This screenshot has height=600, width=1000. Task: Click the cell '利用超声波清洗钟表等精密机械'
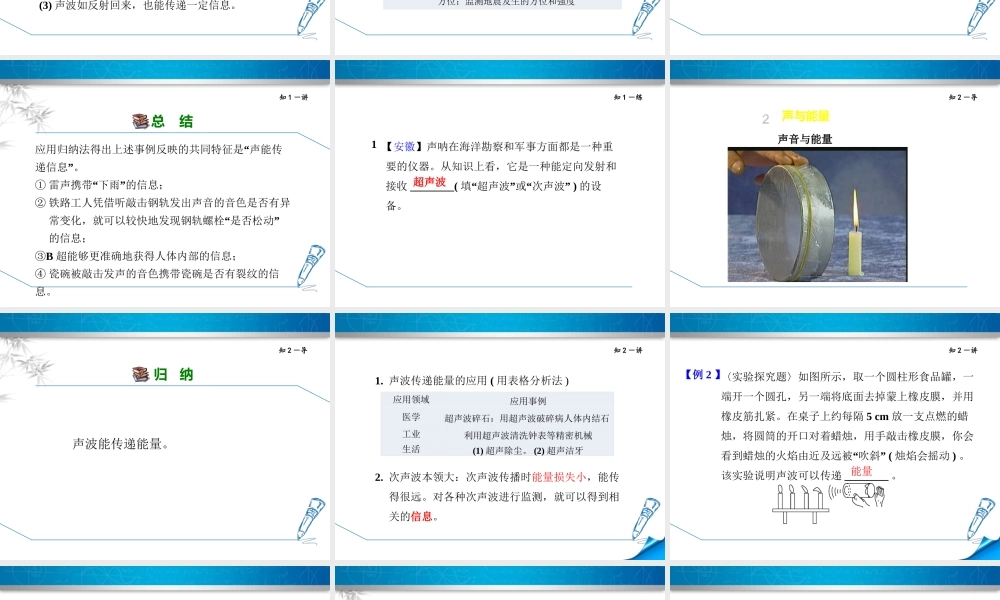click(528, 435)
